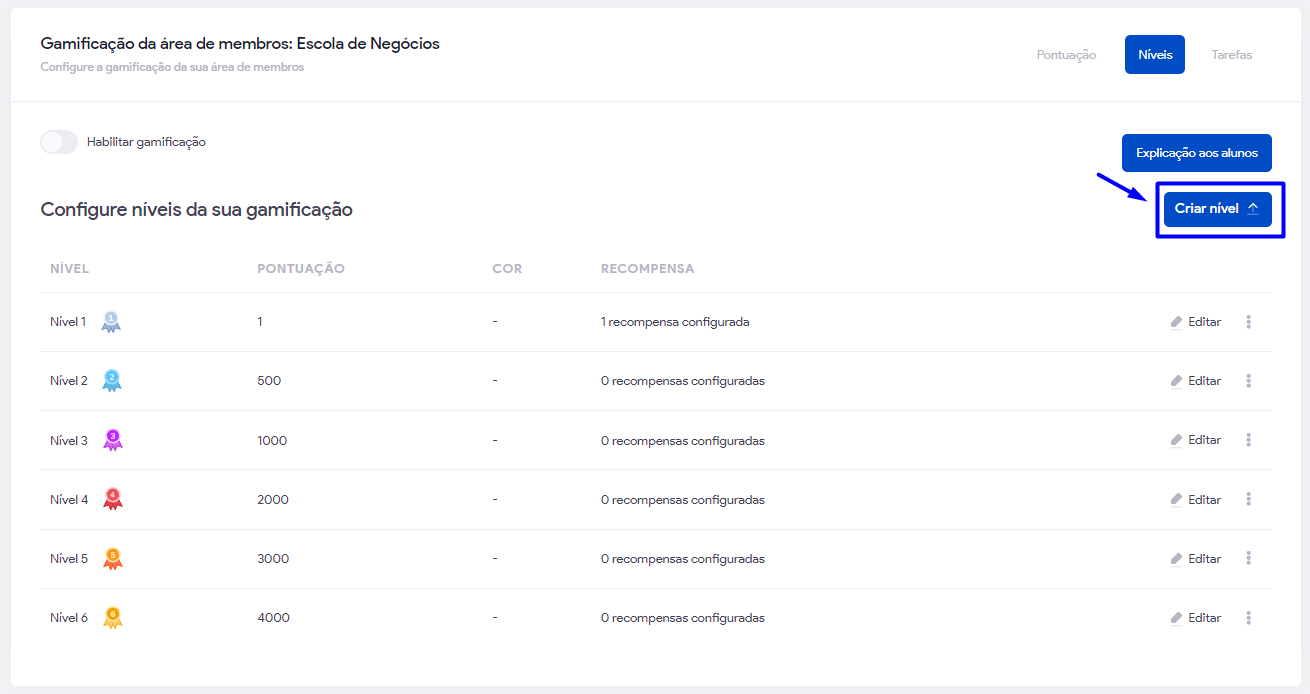Open the three-dot menu for Nível 3
The width and height of the screenshot is (1310, 694).
point(1248,440)
